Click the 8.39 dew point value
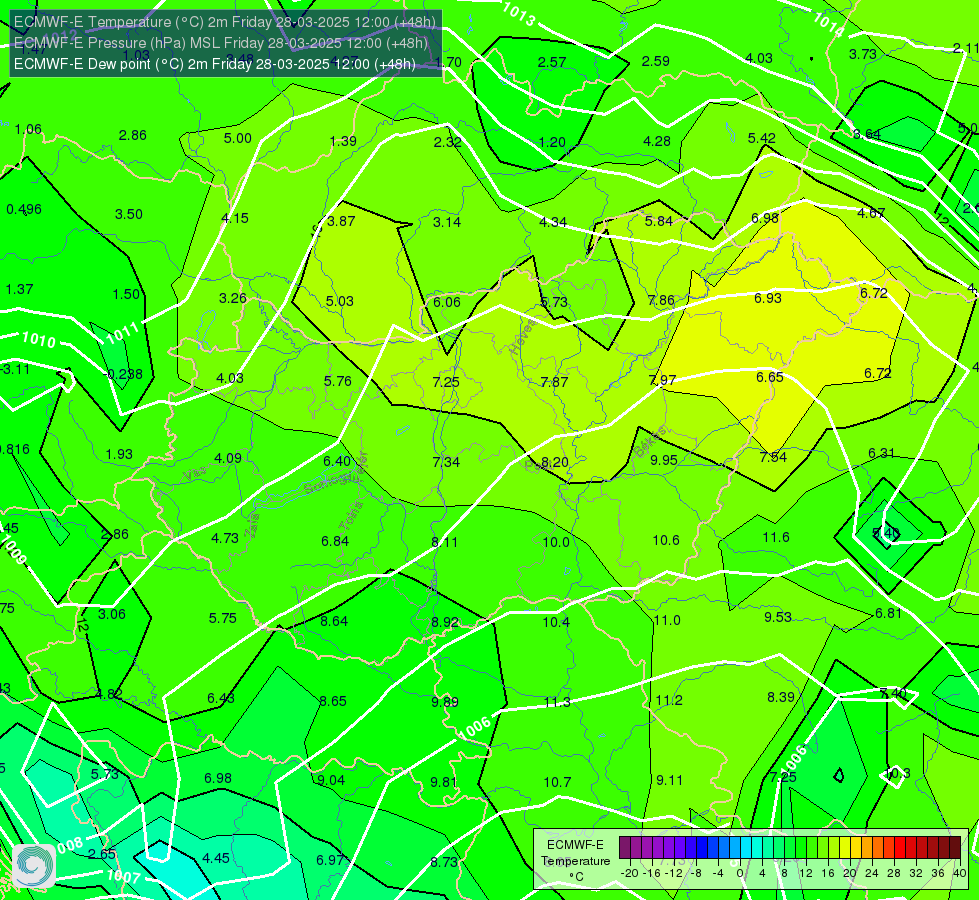This screenshot has width=979, height=900. coord(780,697)
